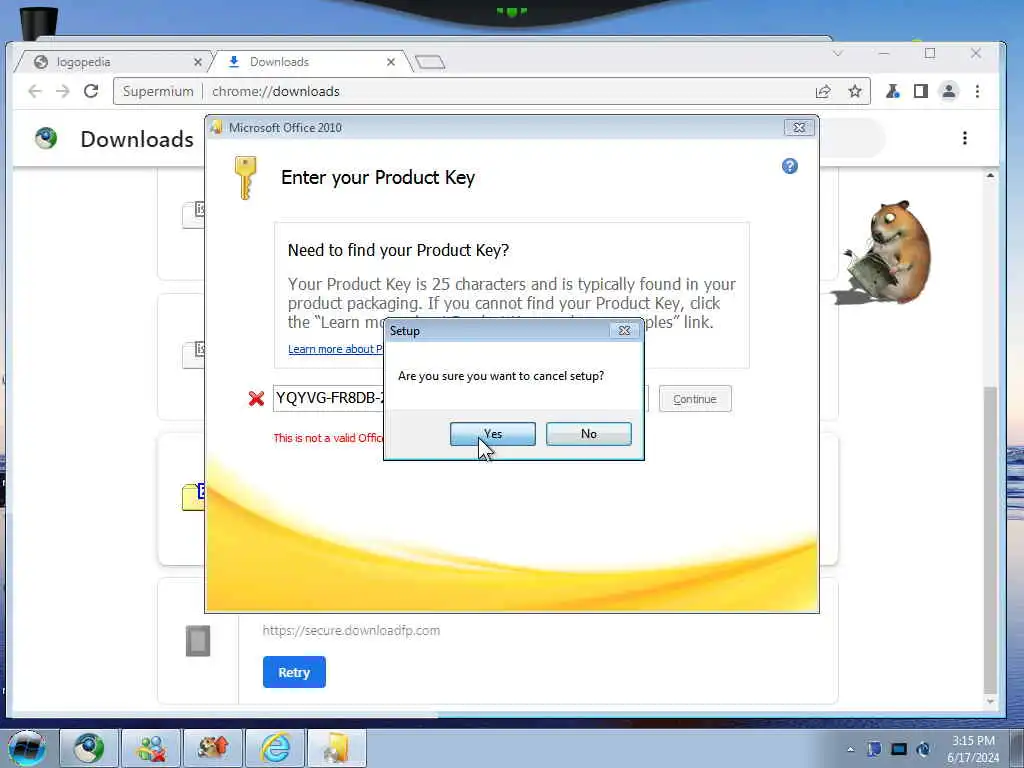Confirm cancel setup with Yes button
The width and height of the screenshot is (1024, 768).
tap(492, 434)
